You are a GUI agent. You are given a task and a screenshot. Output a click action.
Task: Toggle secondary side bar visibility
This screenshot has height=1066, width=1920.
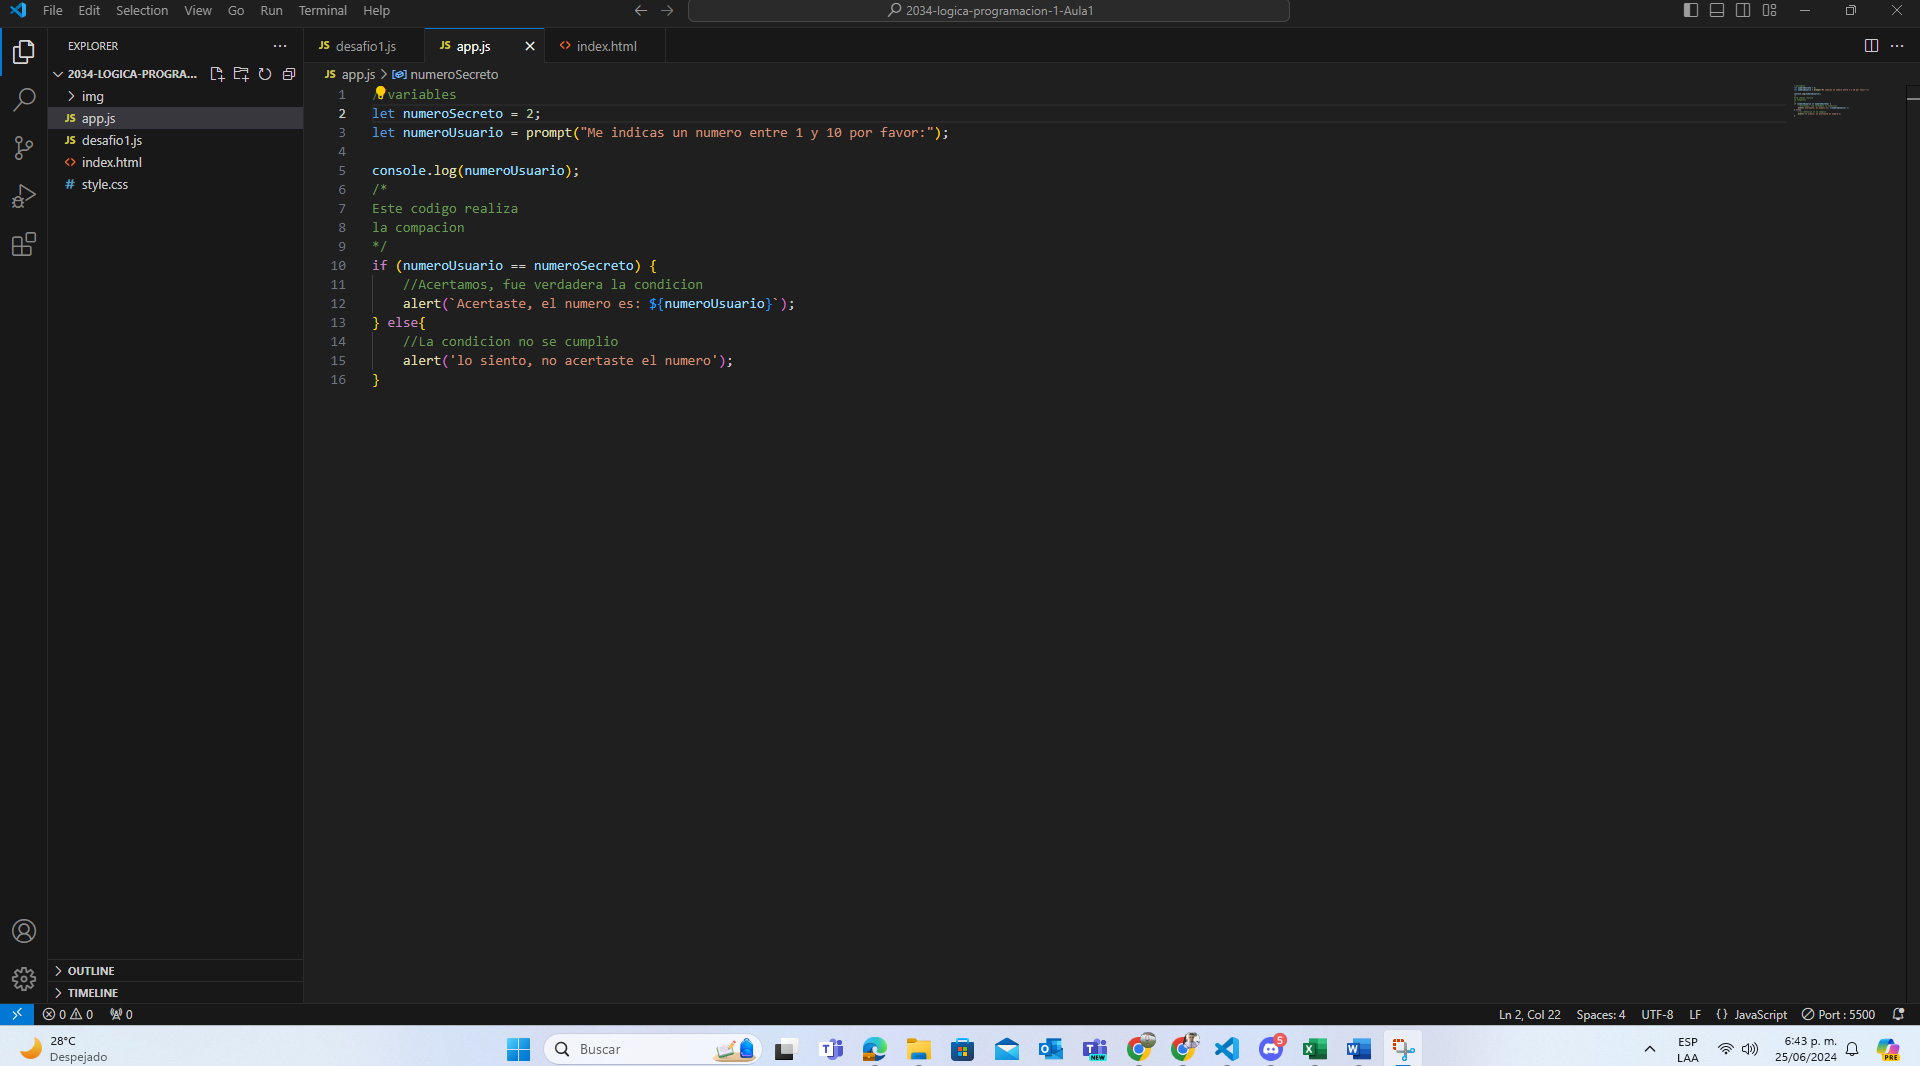tap(1743, 10)
